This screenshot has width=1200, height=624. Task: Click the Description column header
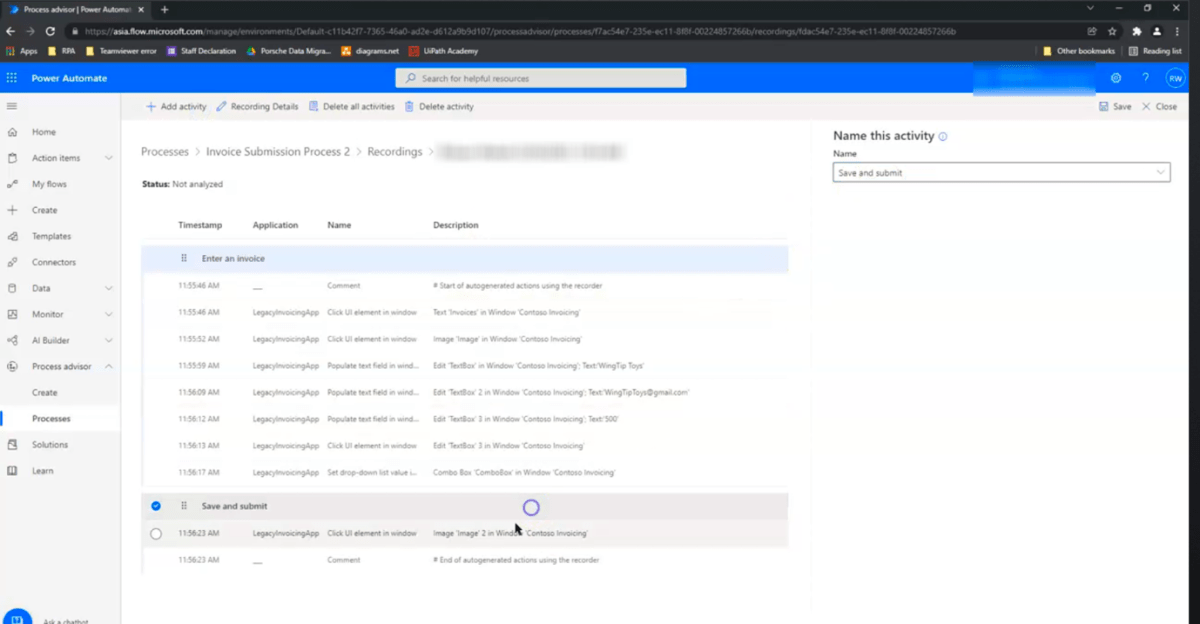(456, 225)
